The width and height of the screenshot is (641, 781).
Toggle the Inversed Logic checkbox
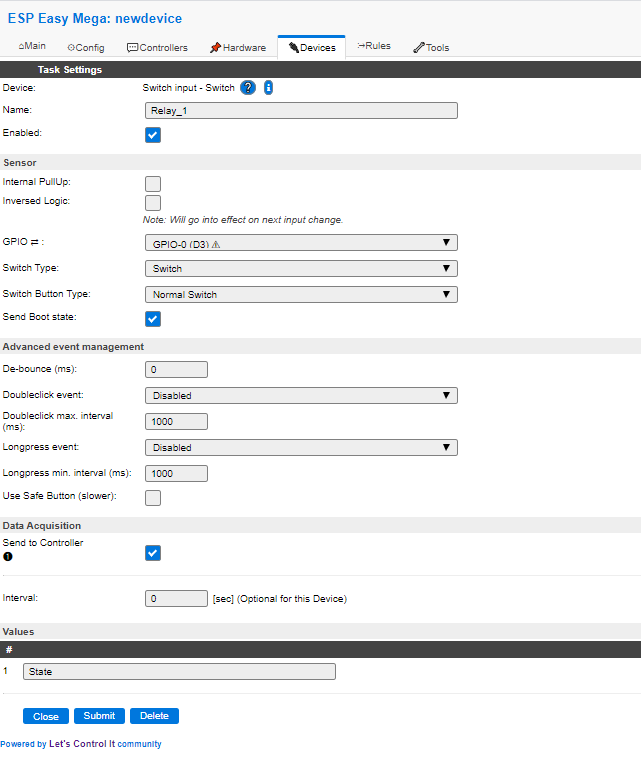153,203
